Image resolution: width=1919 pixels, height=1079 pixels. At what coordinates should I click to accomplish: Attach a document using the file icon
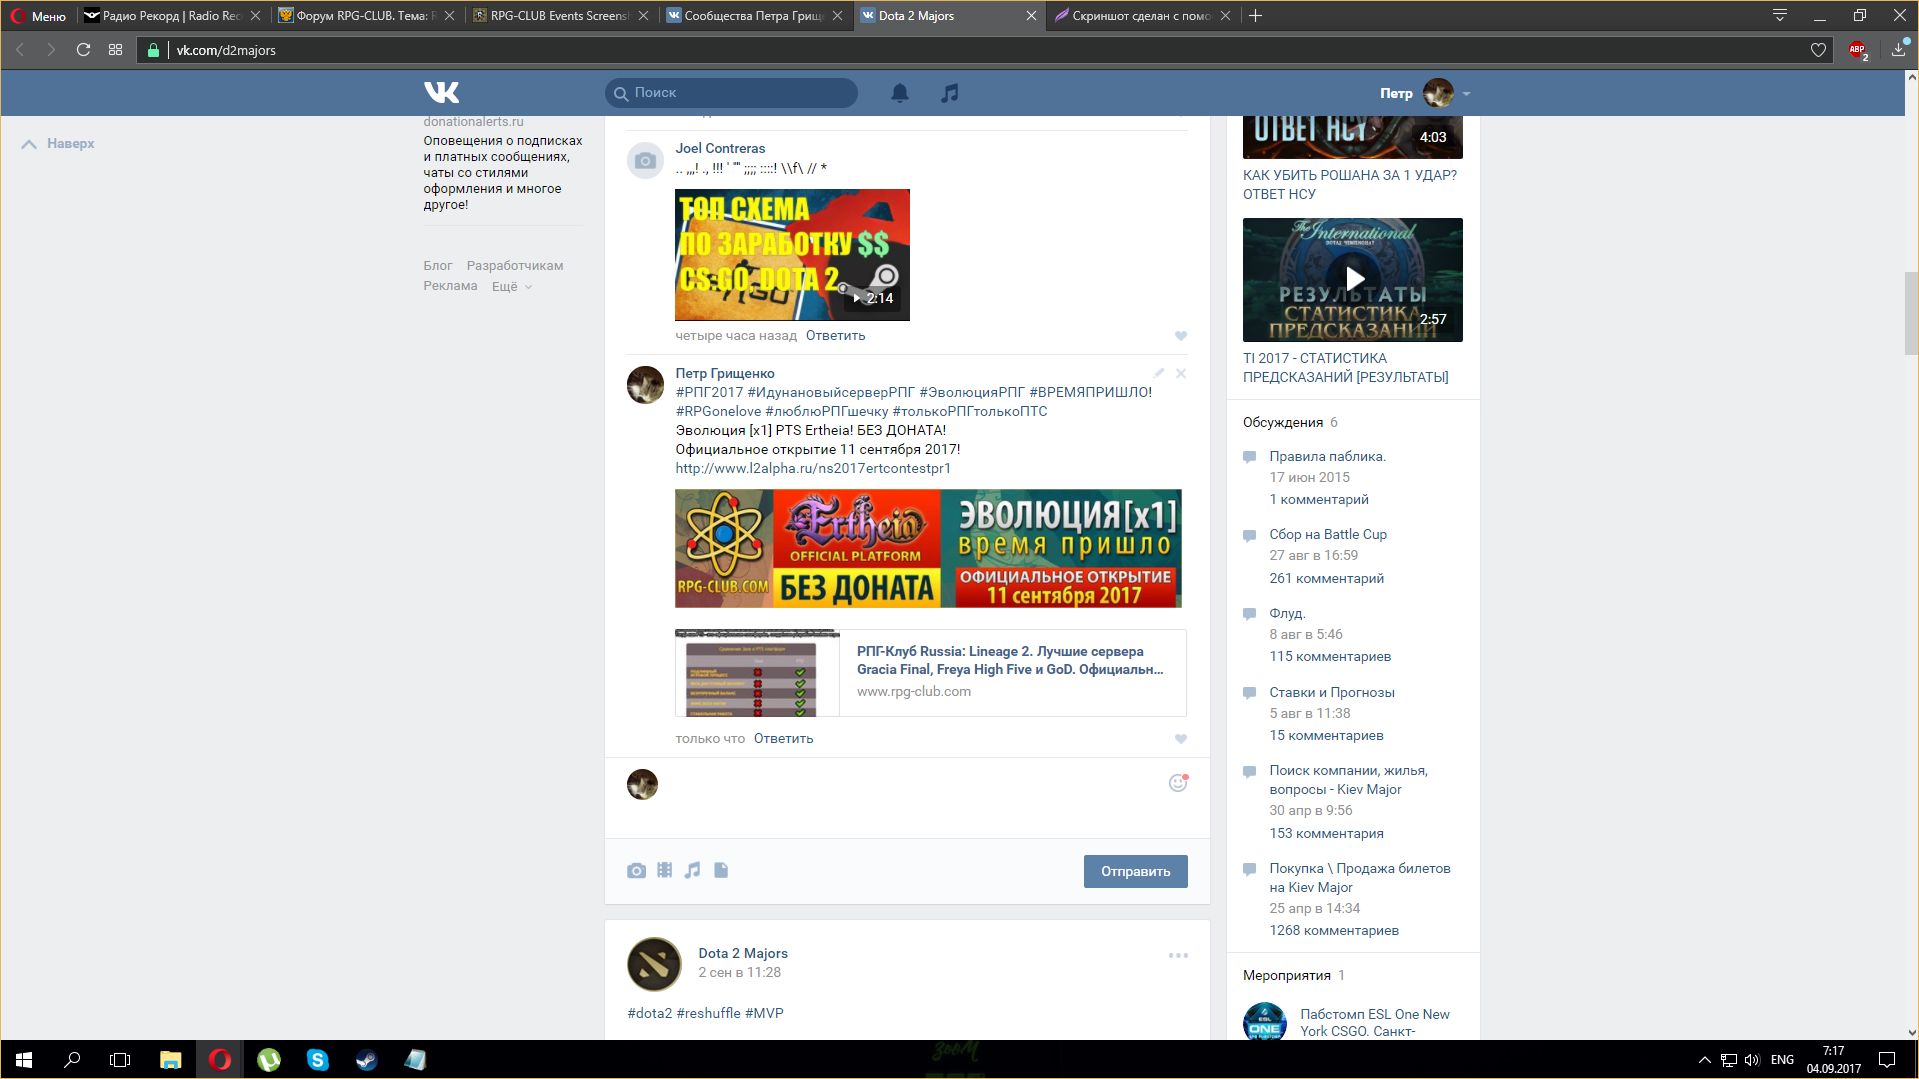coord(721,870)
